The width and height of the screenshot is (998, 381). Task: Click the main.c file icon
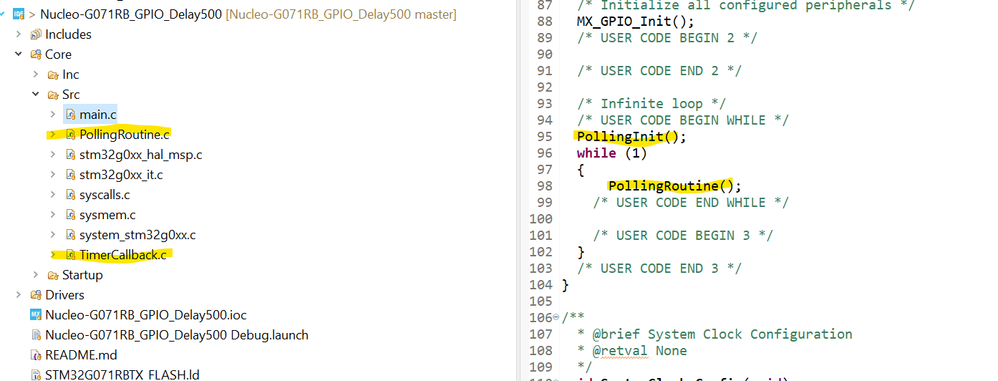pos(71,114)
